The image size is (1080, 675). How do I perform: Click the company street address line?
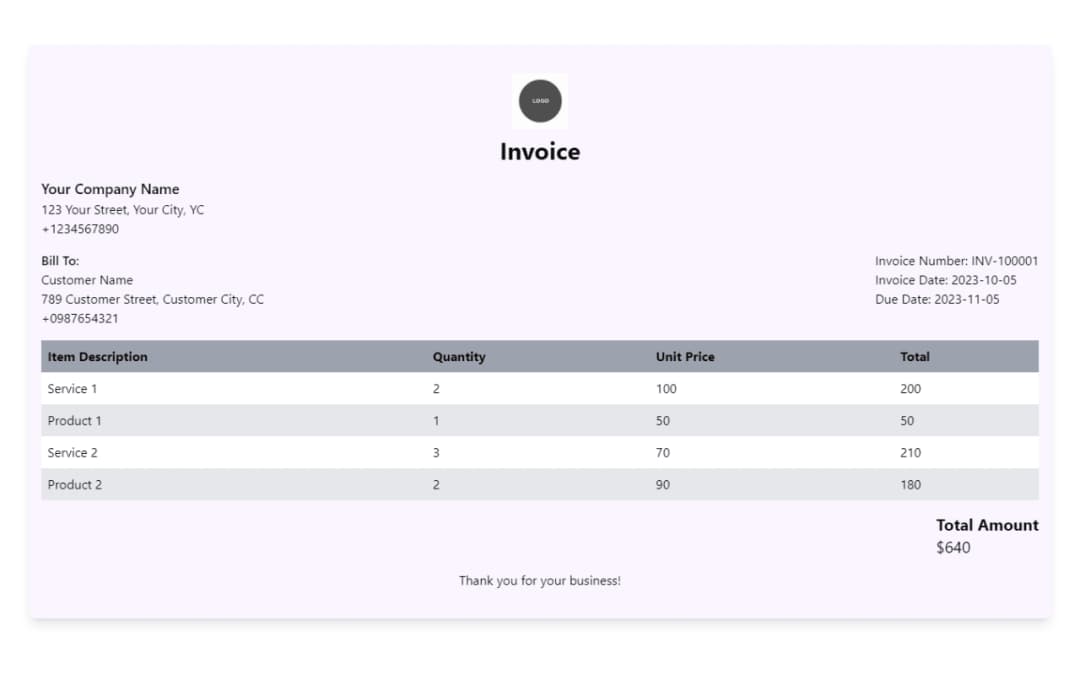coord(122,210)
